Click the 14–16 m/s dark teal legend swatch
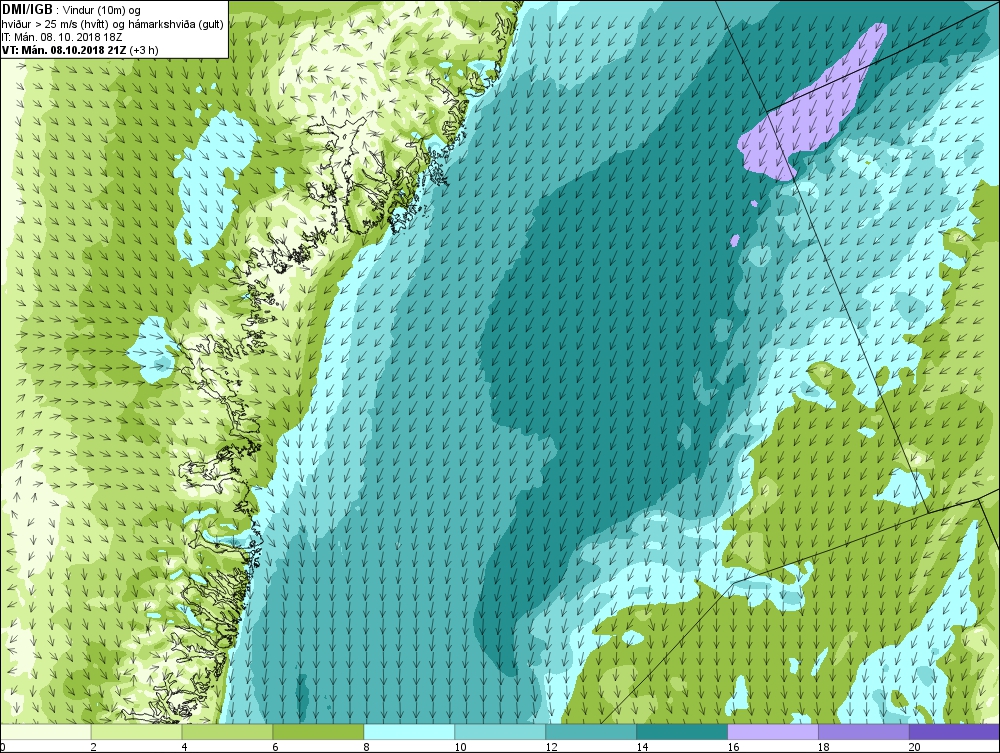This screenshot has height=753, width=1000. point(682,732)
